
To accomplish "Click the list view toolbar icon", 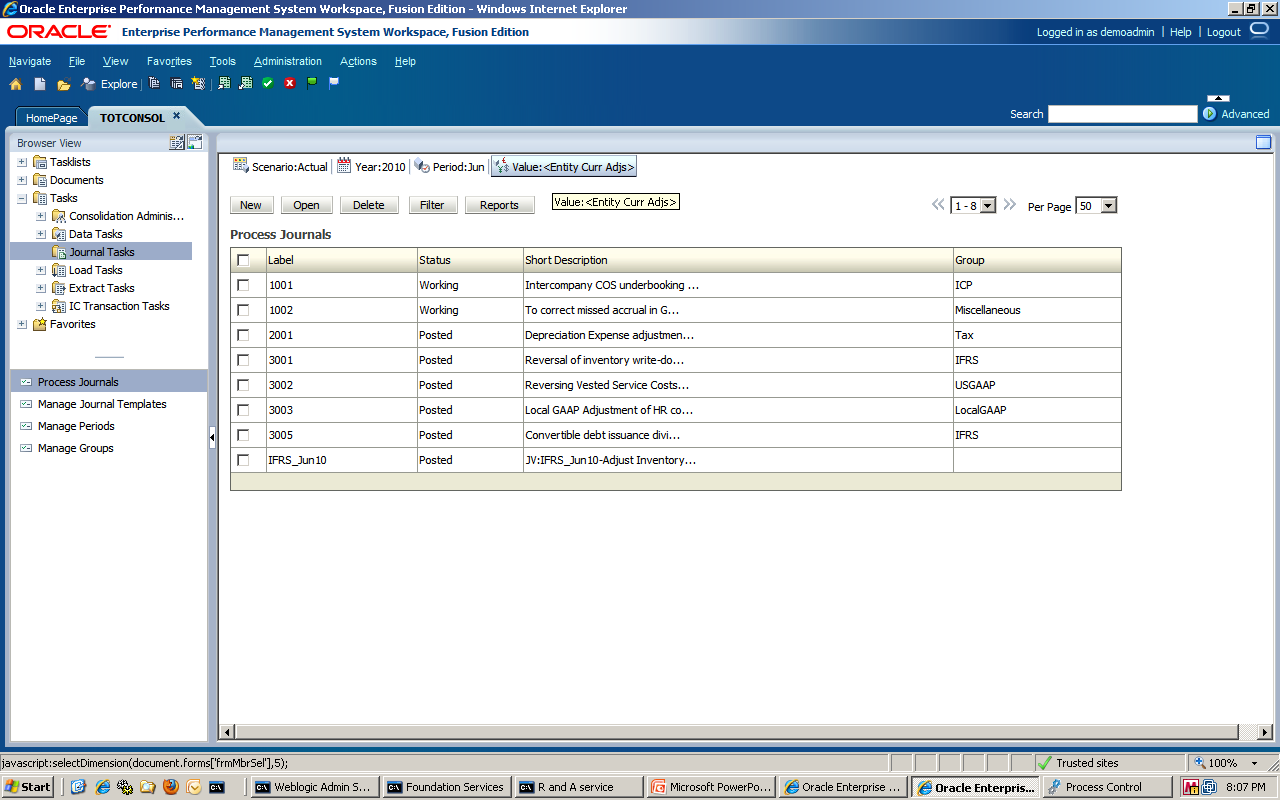I will (176, 83).
